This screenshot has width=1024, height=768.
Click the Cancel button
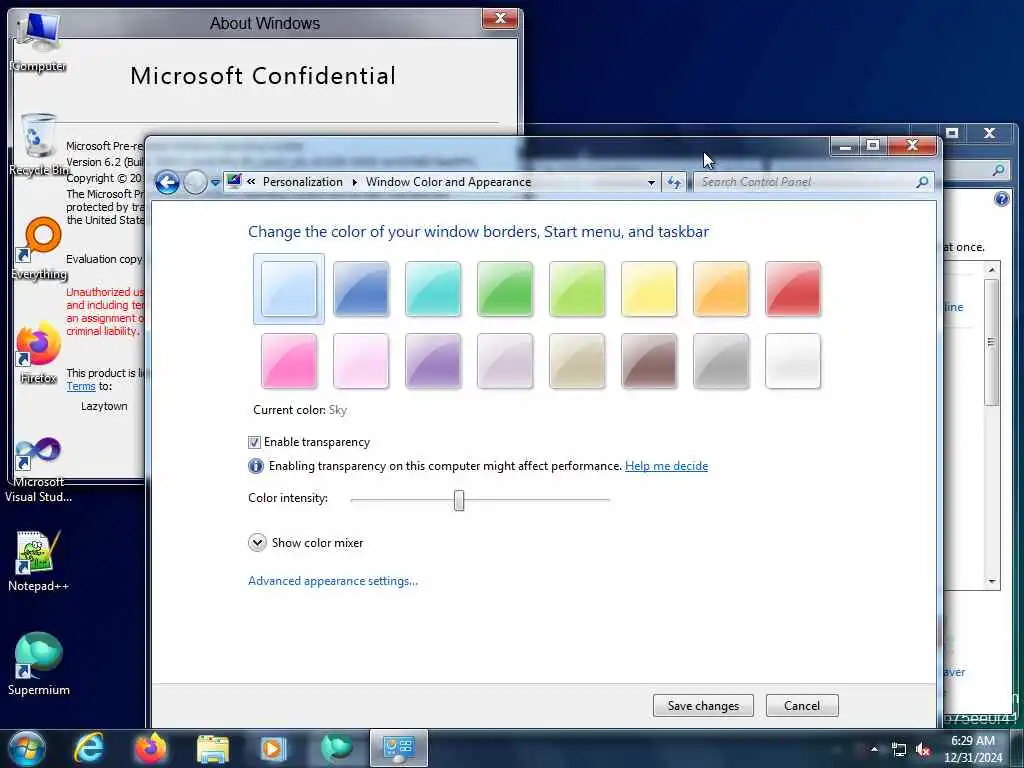pos(802,705)
